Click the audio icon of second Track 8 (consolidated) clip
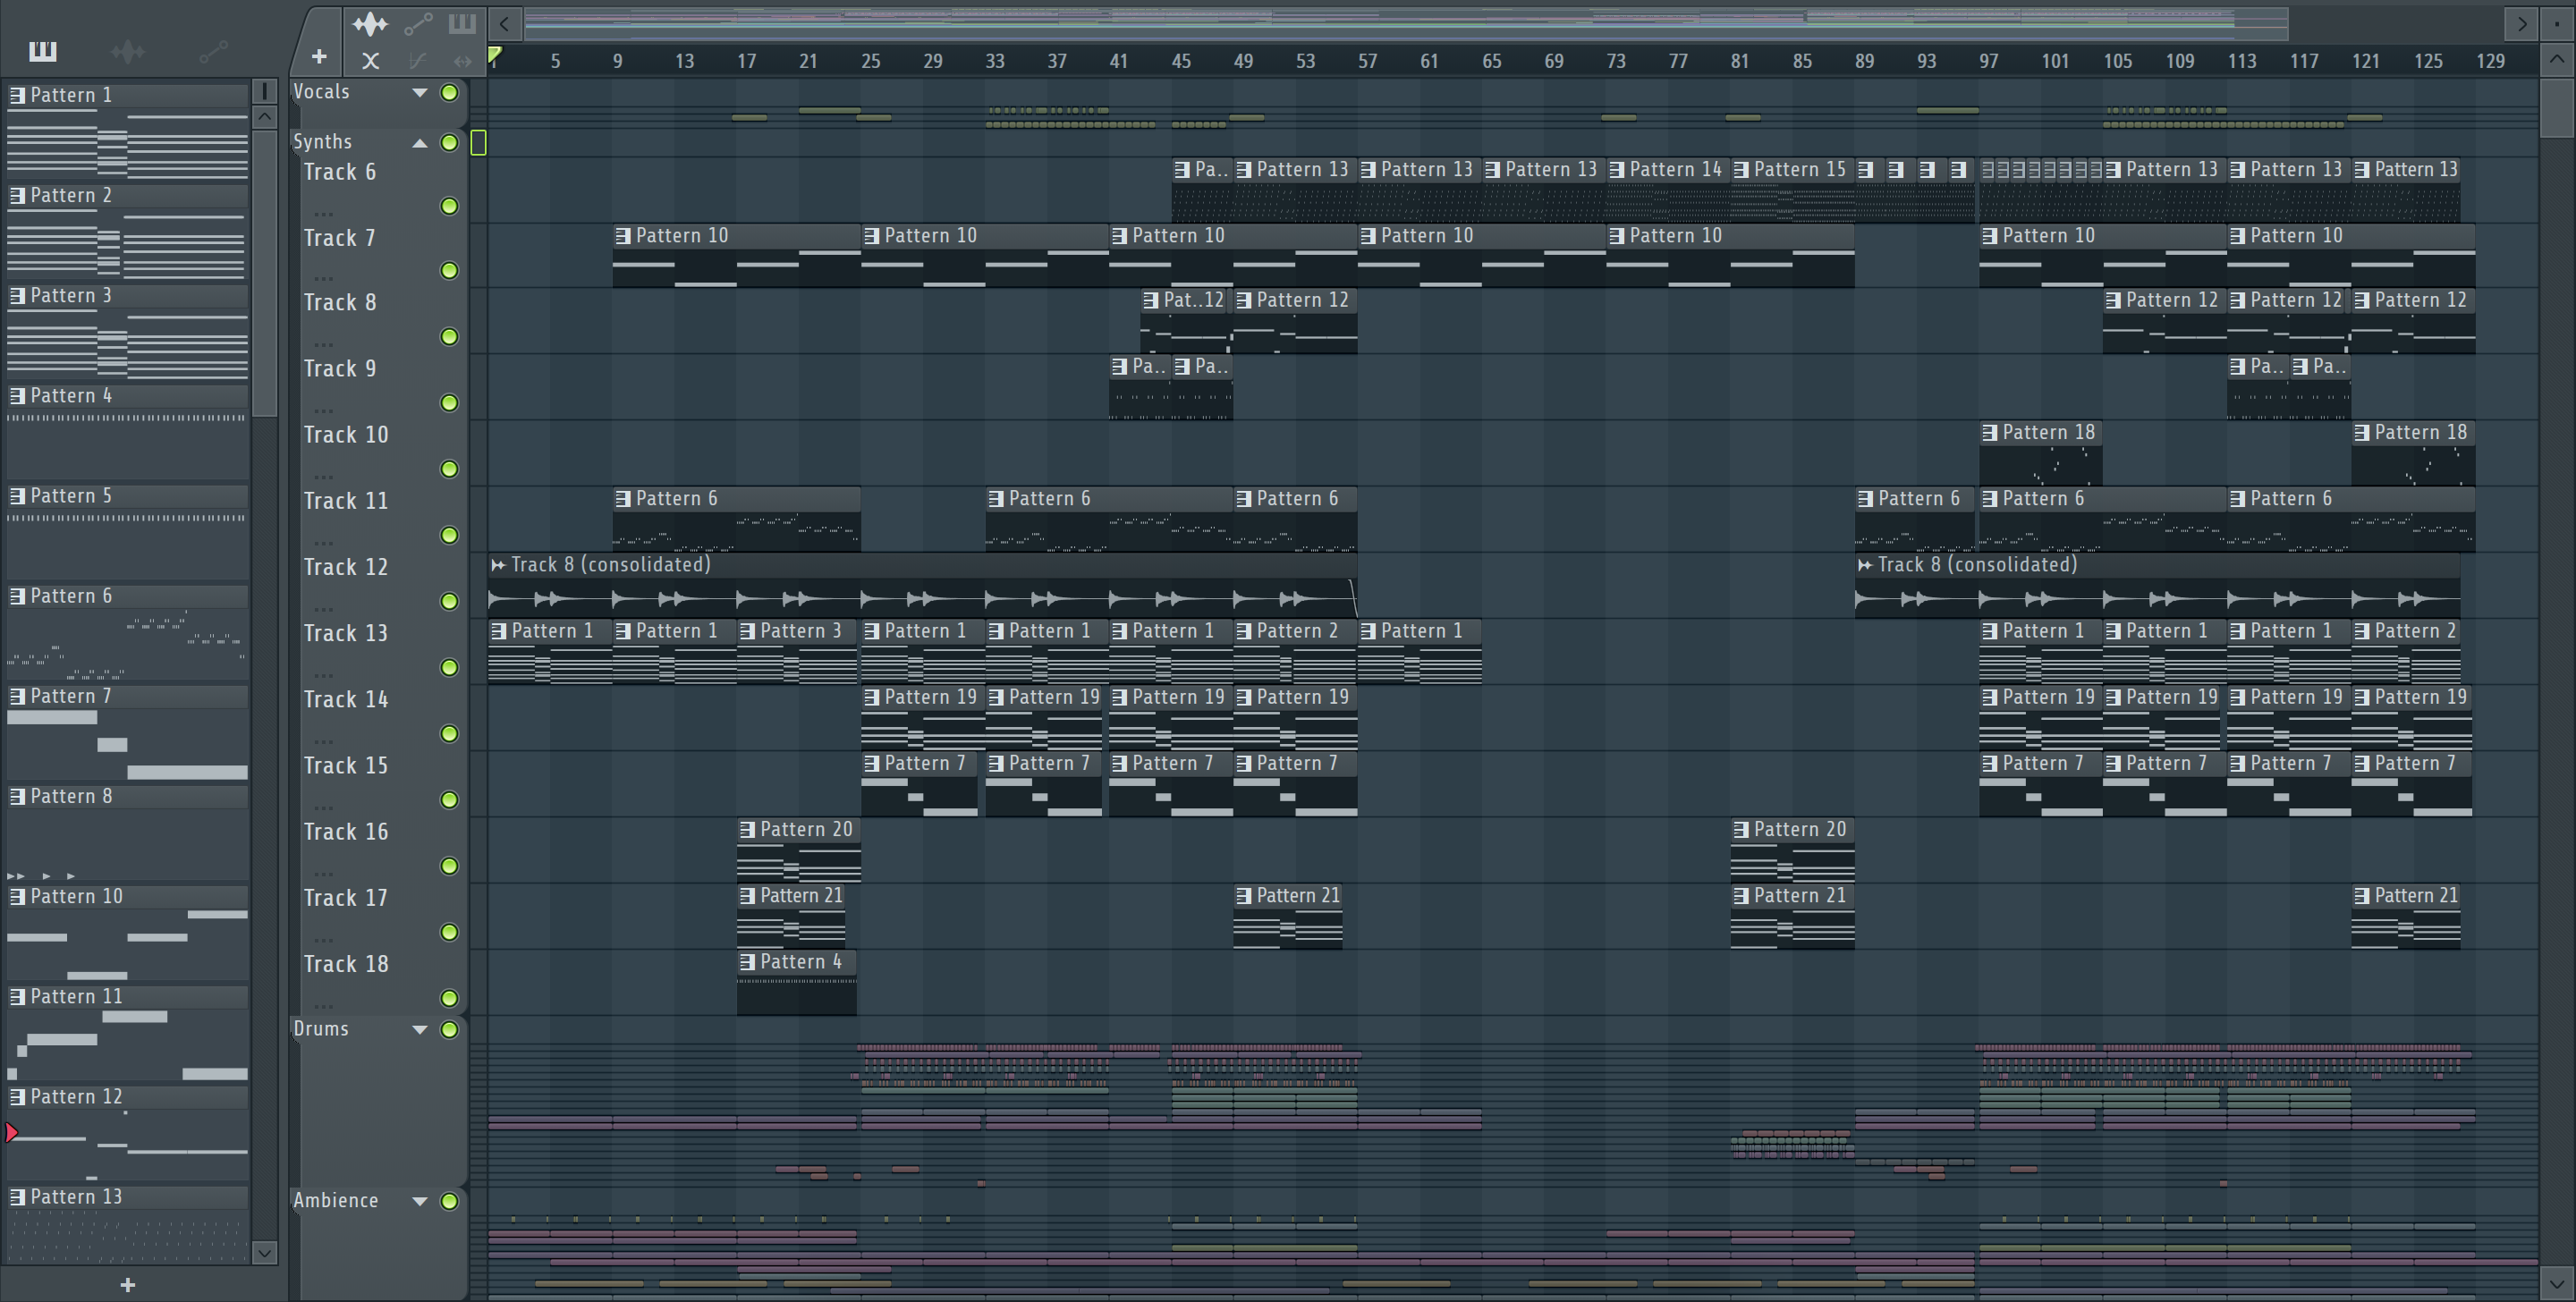Viewport: 2576px width, 1302px height. coord(1864,565)
